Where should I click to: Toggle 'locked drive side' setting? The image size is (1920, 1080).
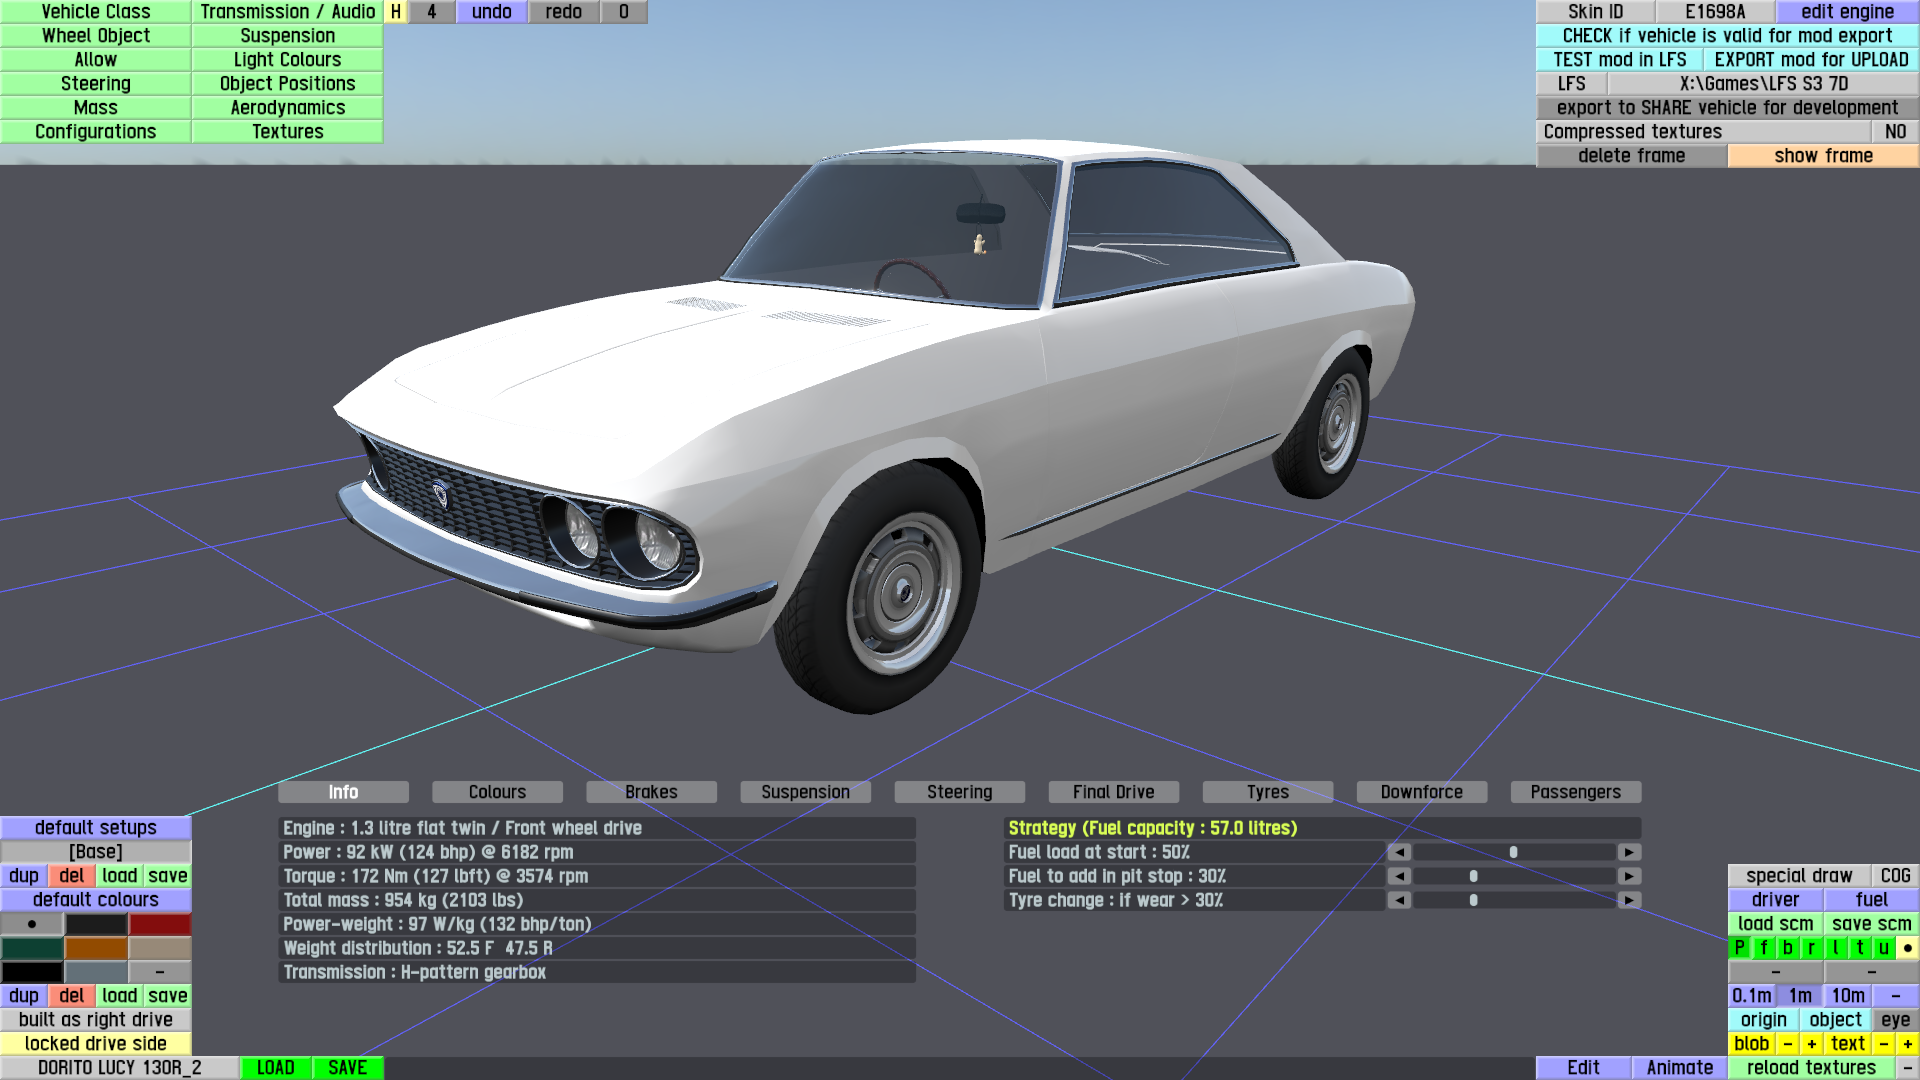[x=96, y=1044]
